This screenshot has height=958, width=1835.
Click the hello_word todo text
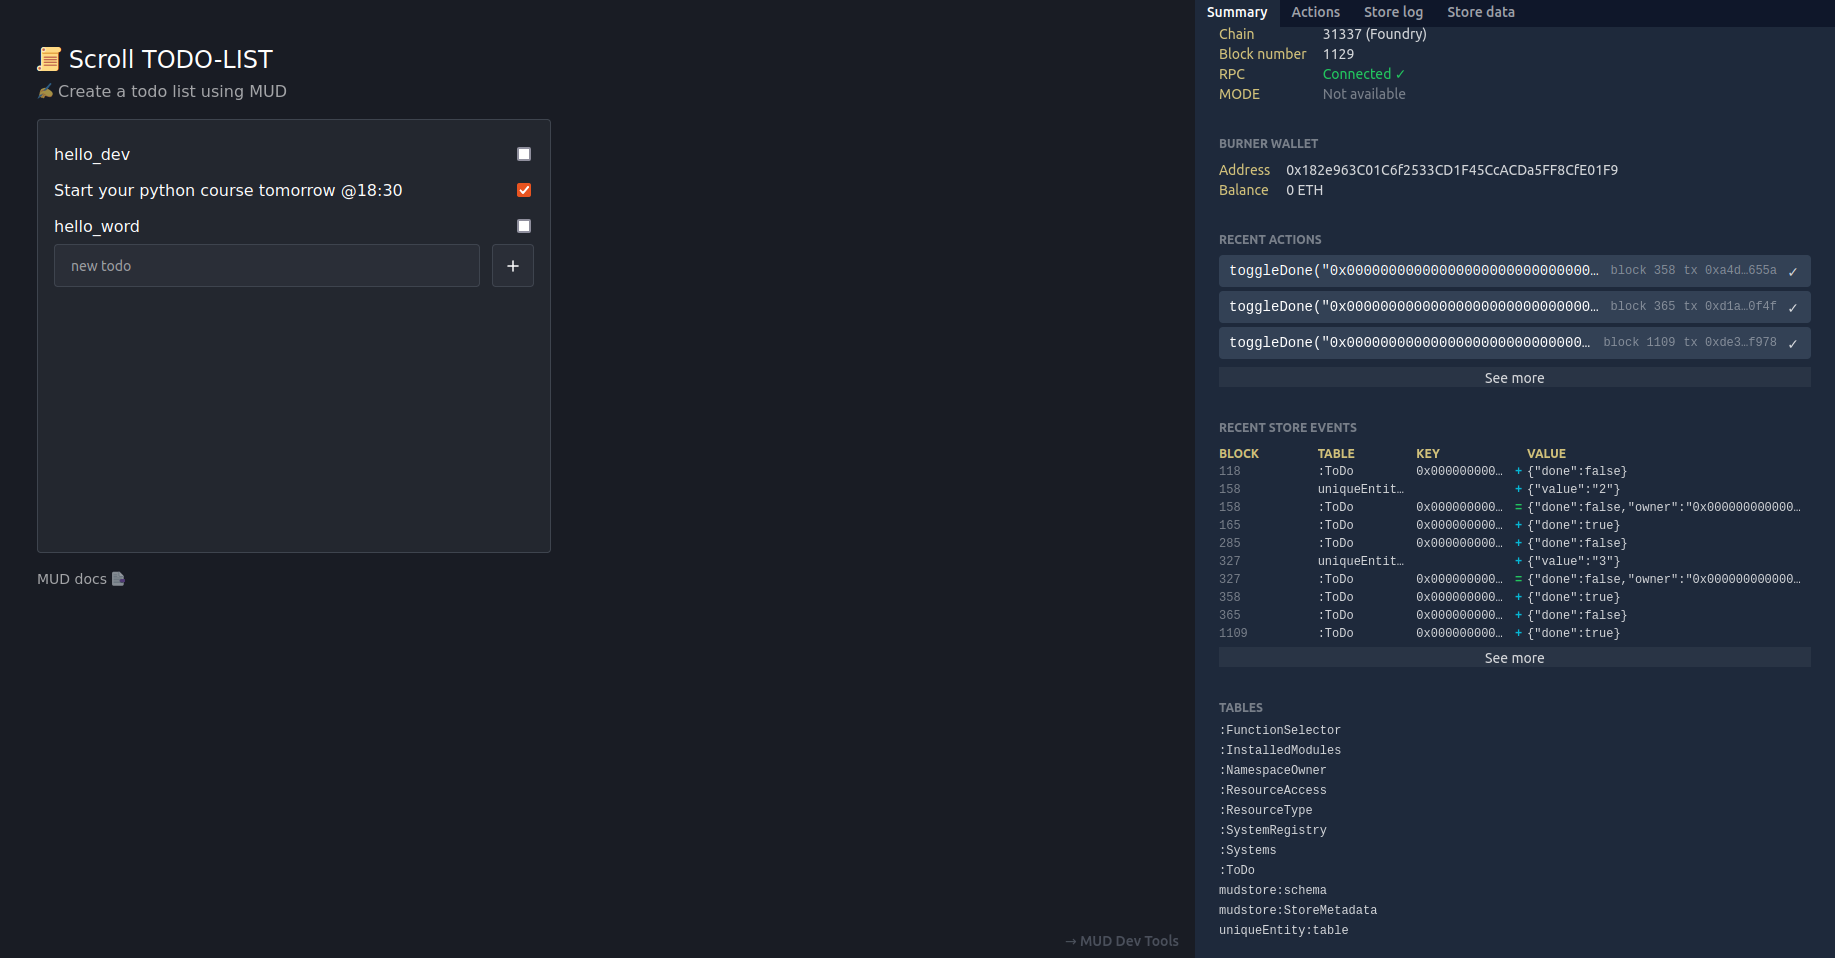click(97, 226)
